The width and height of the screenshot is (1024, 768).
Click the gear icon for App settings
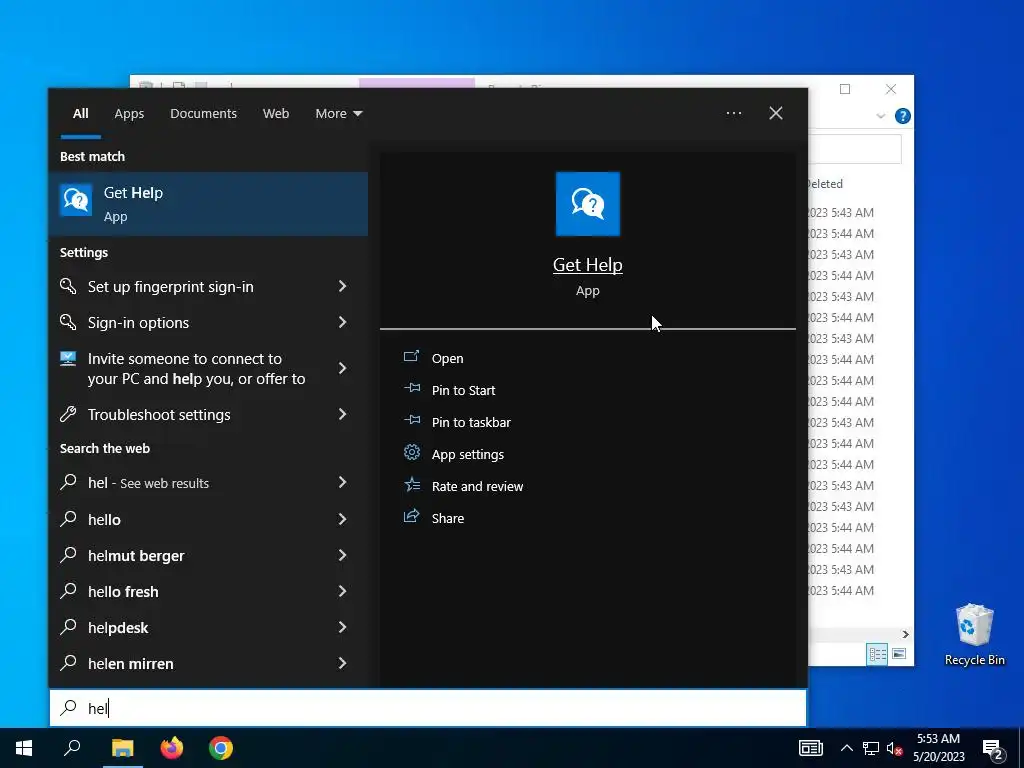coord(411,452)
